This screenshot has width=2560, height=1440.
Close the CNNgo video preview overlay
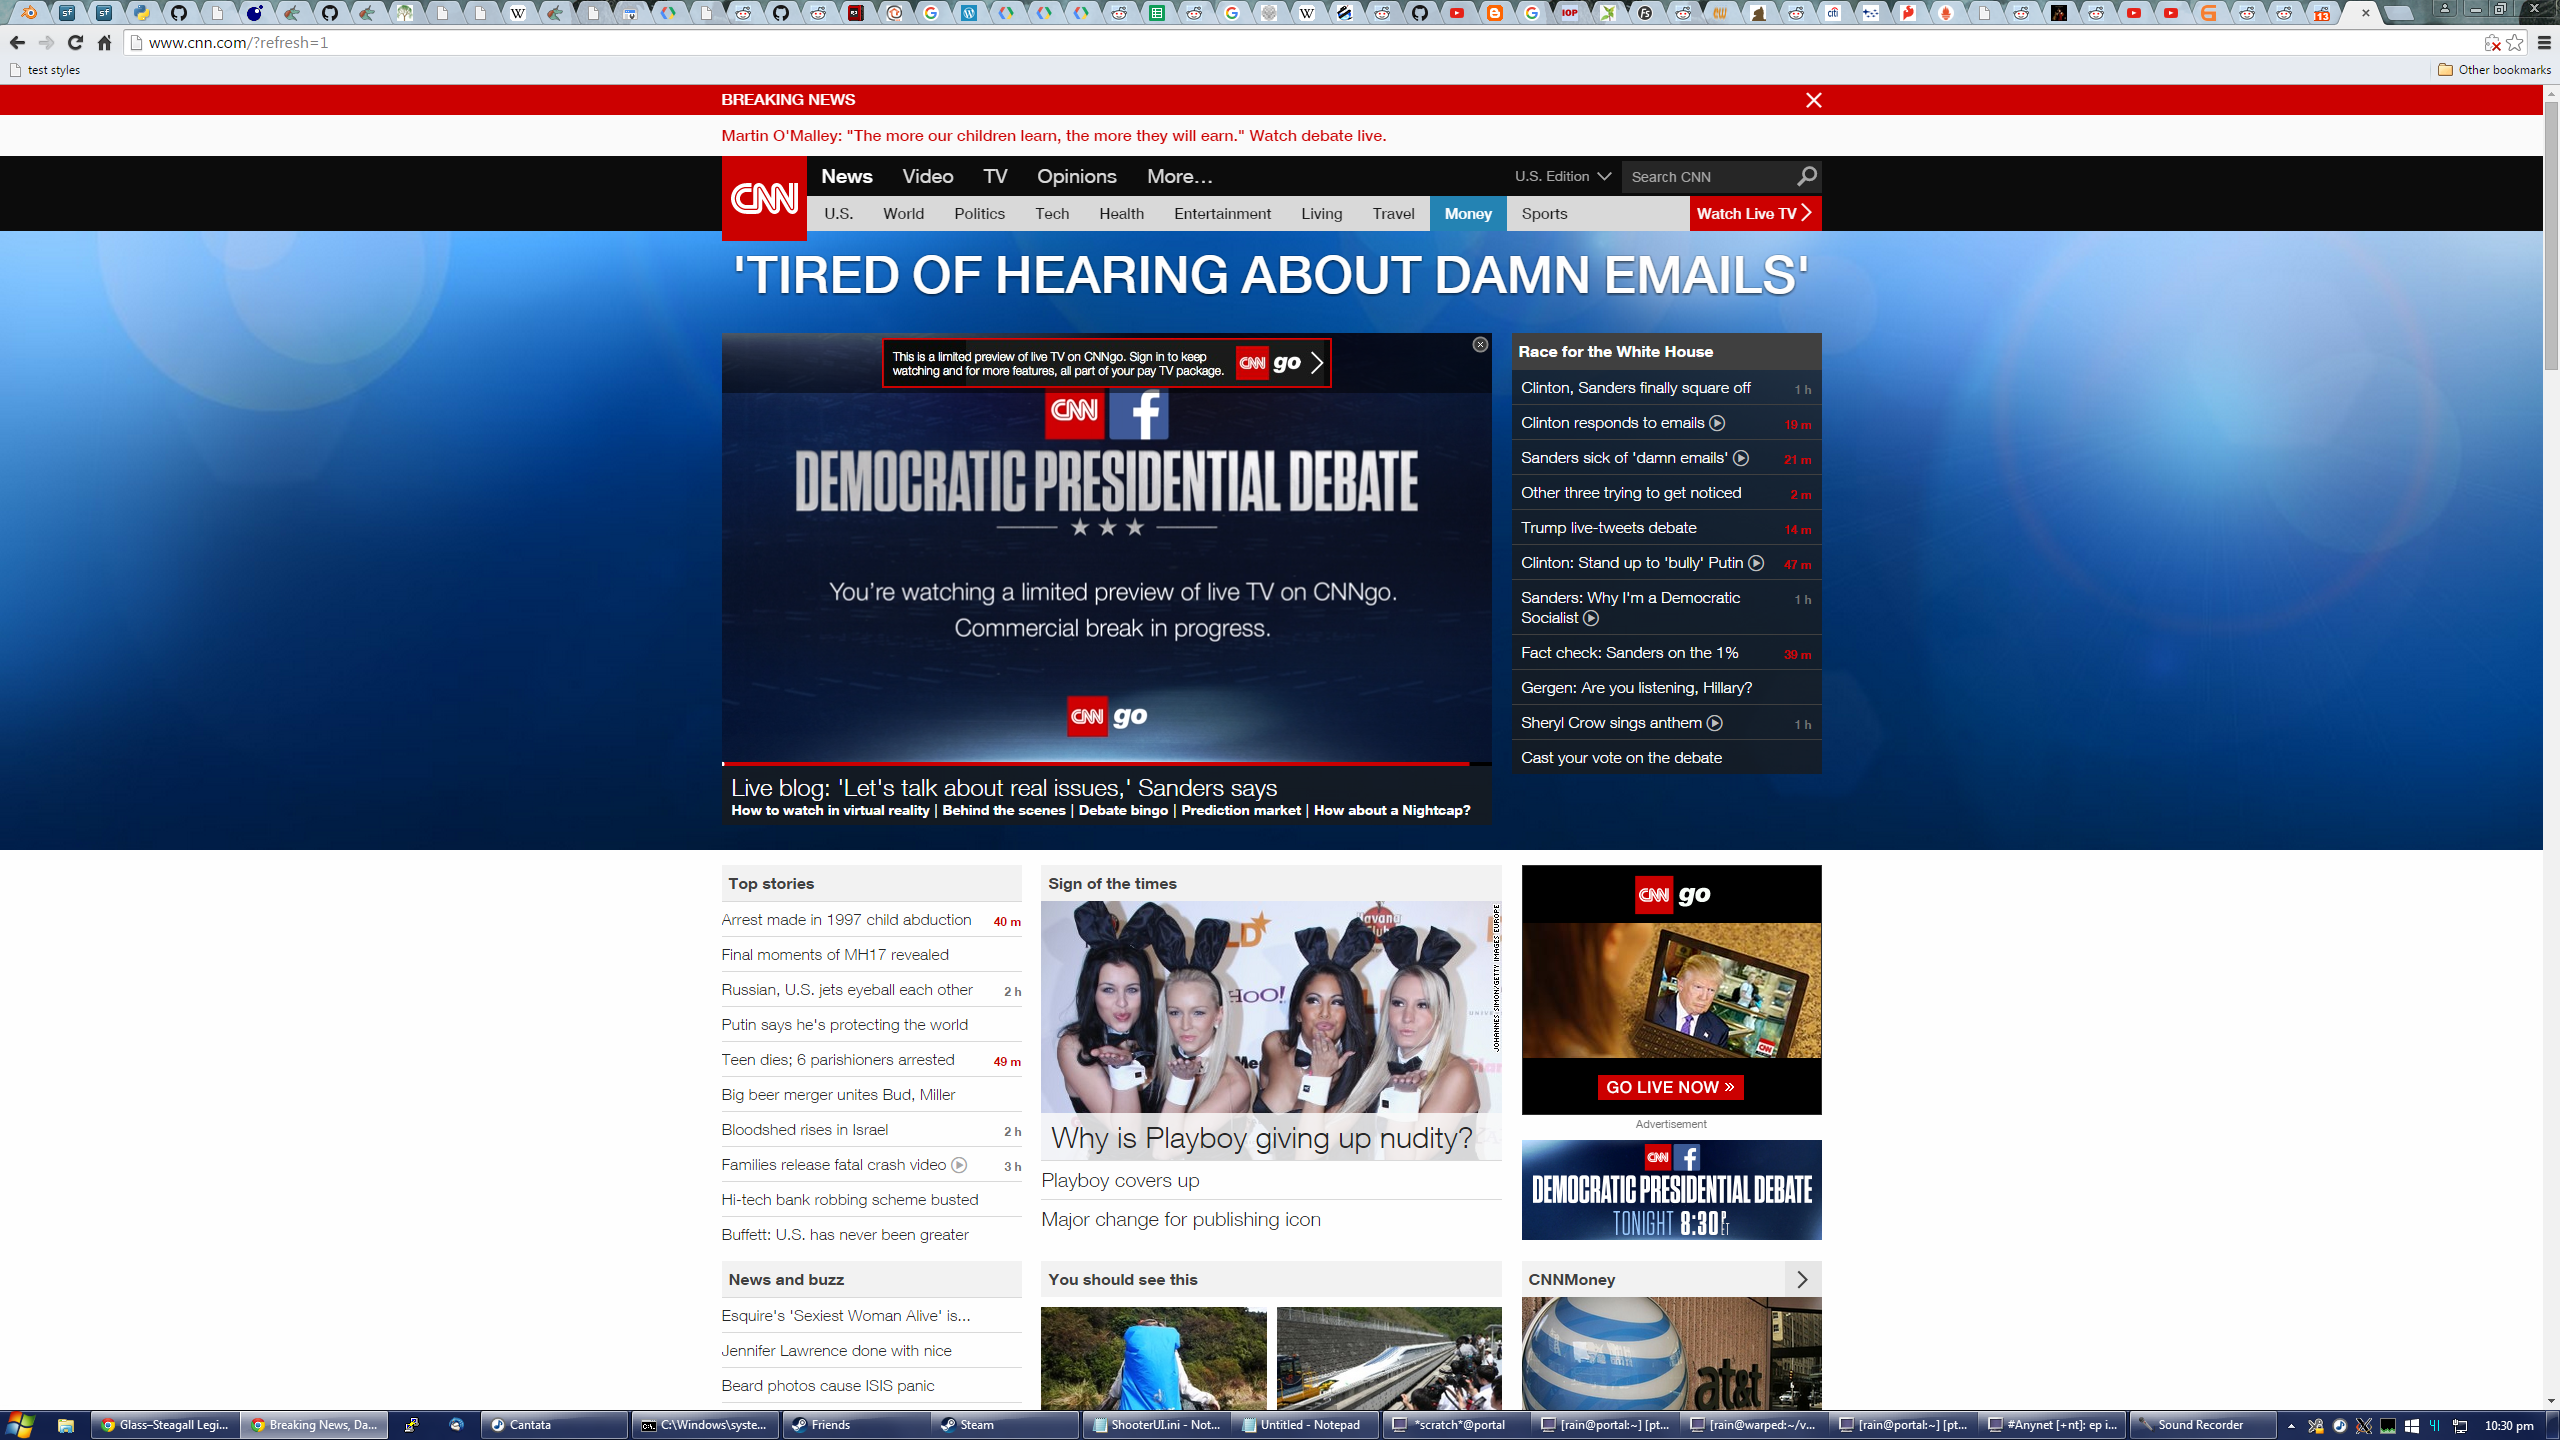point(1480,345)
